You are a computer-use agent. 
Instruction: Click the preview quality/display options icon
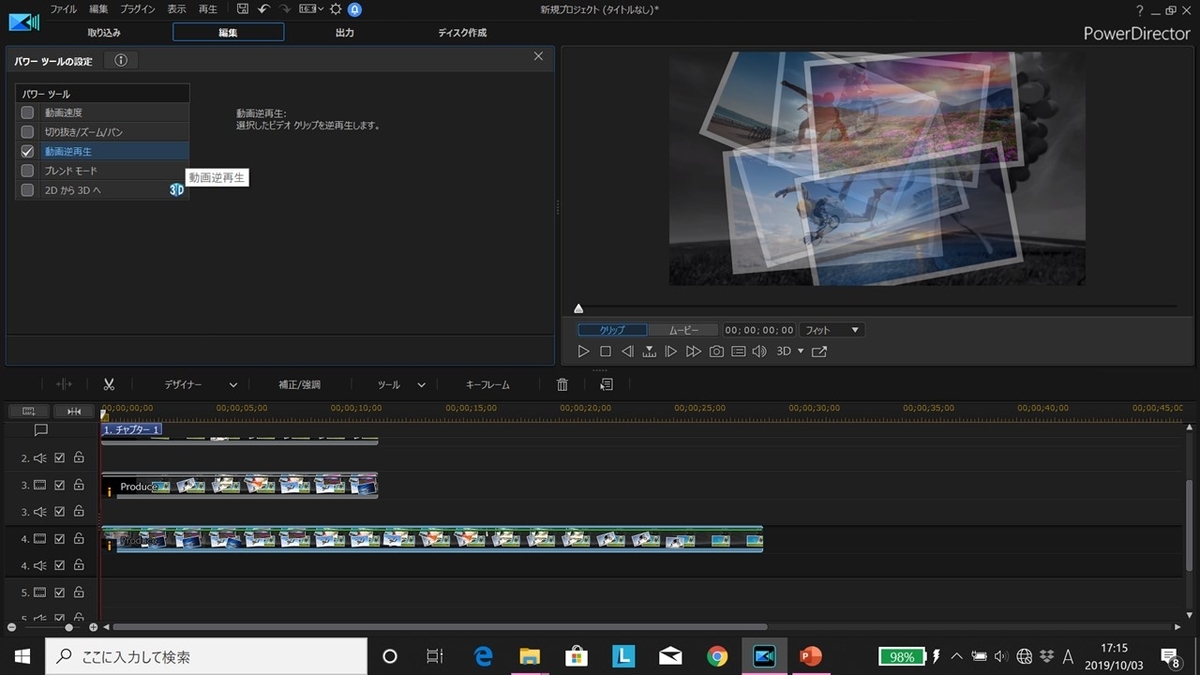(738, 351)
